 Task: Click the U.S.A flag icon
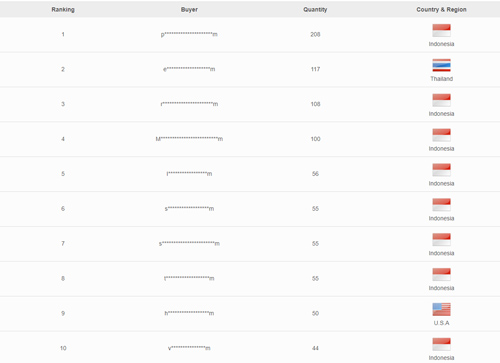click(441, 309)
